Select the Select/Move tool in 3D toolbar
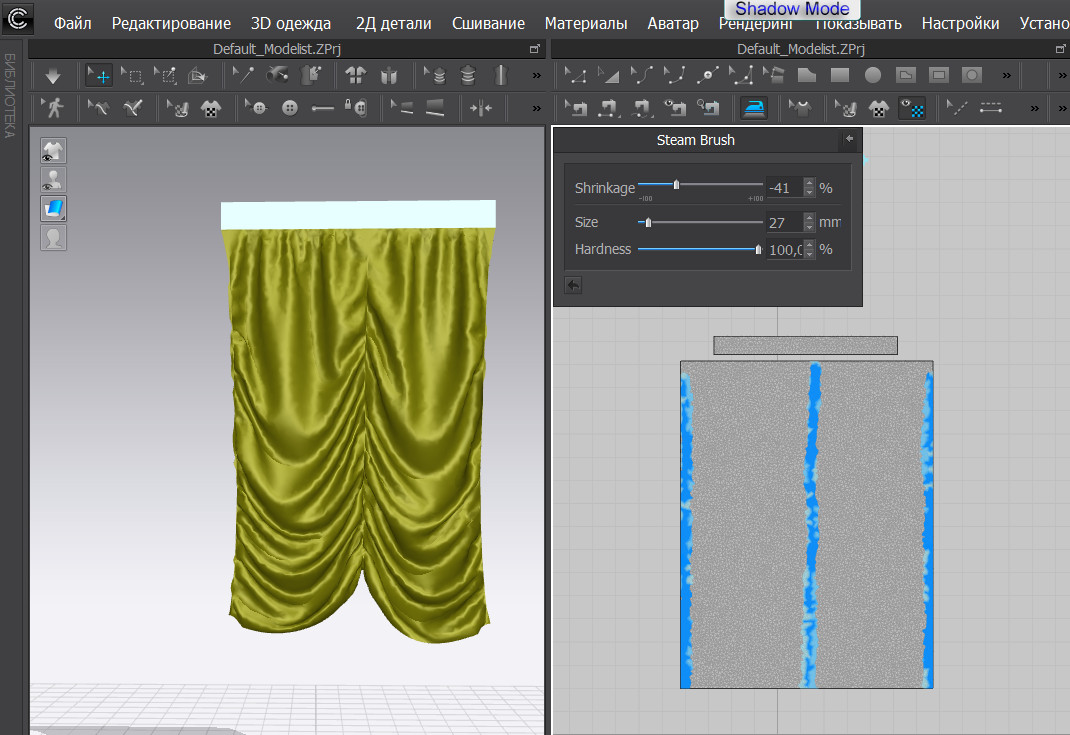Image resolution: width=1070 pixels, height=735 pixels. [98, 75]
